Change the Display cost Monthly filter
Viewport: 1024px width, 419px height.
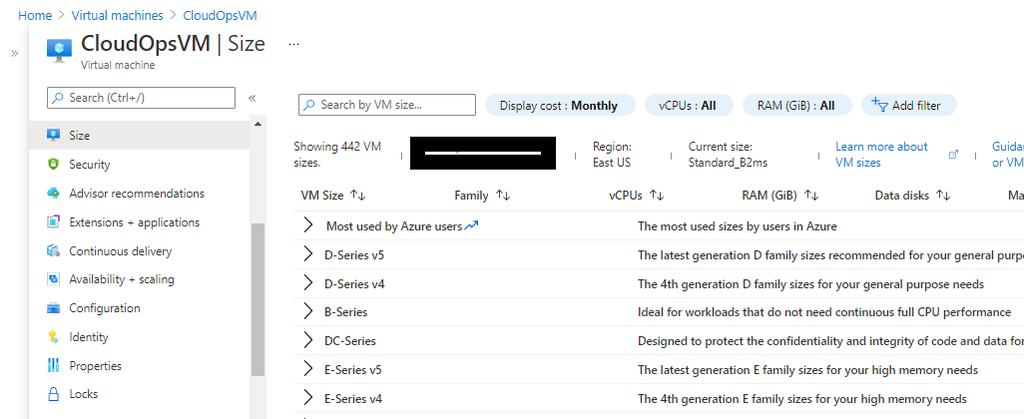[560, 105]
